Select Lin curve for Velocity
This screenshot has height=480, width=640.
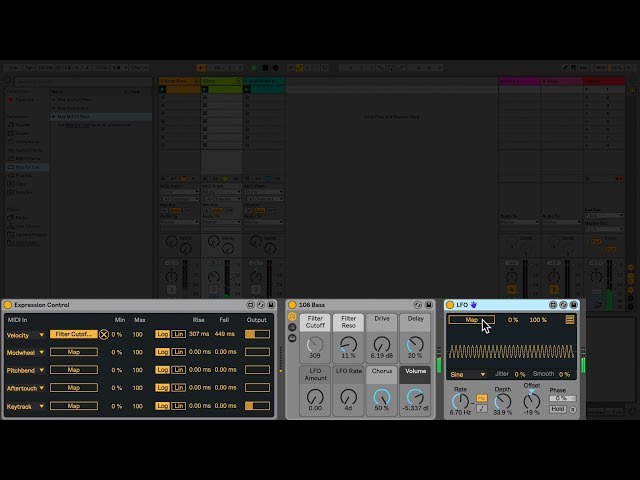[x=178, y=334]
